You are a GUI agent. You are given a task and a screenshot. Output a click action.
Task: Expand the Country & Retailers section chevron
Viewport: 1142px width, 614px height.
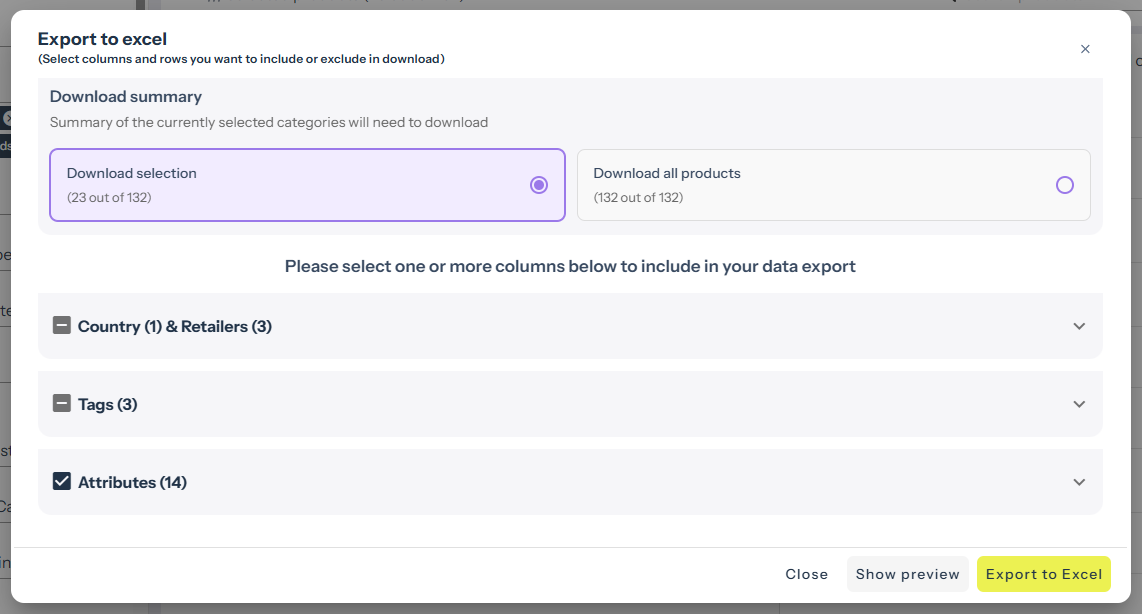[1079, 326]
